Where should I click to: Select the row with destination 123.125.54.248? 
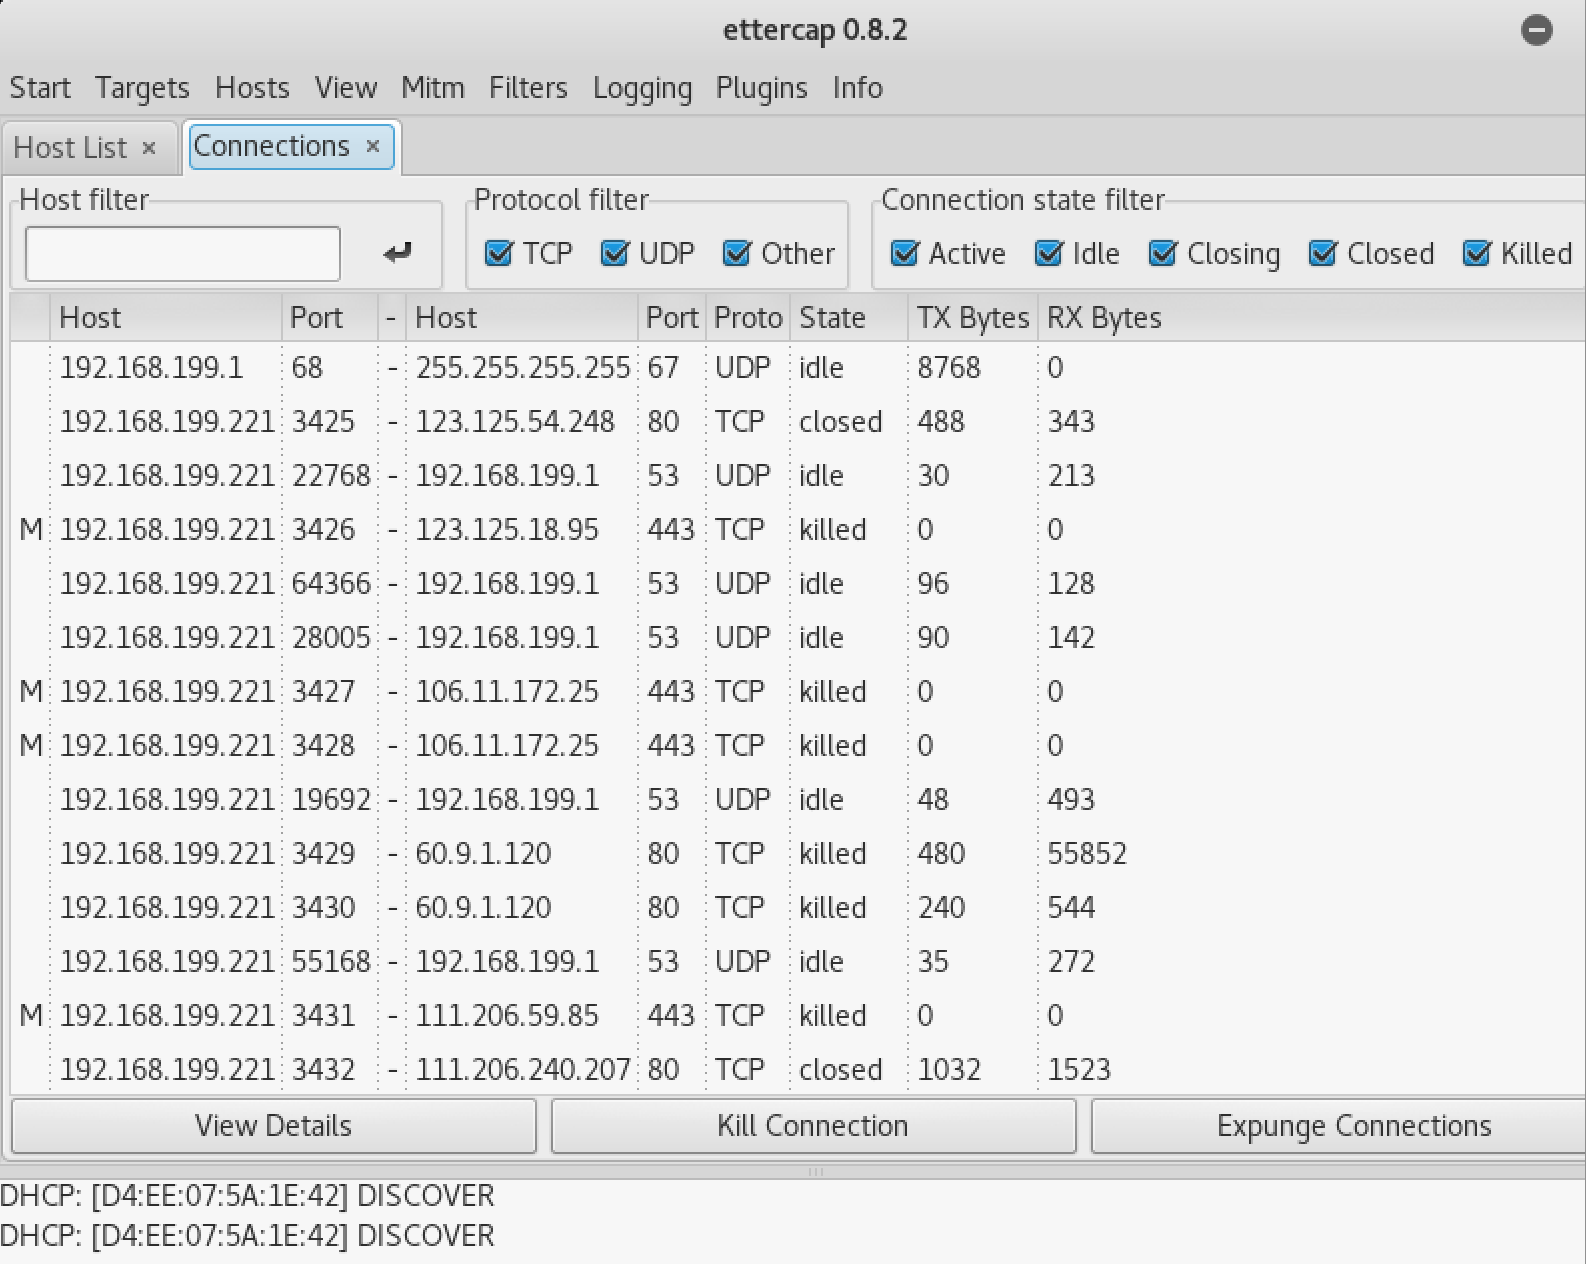pyautogui.click(x=797, y=422)
